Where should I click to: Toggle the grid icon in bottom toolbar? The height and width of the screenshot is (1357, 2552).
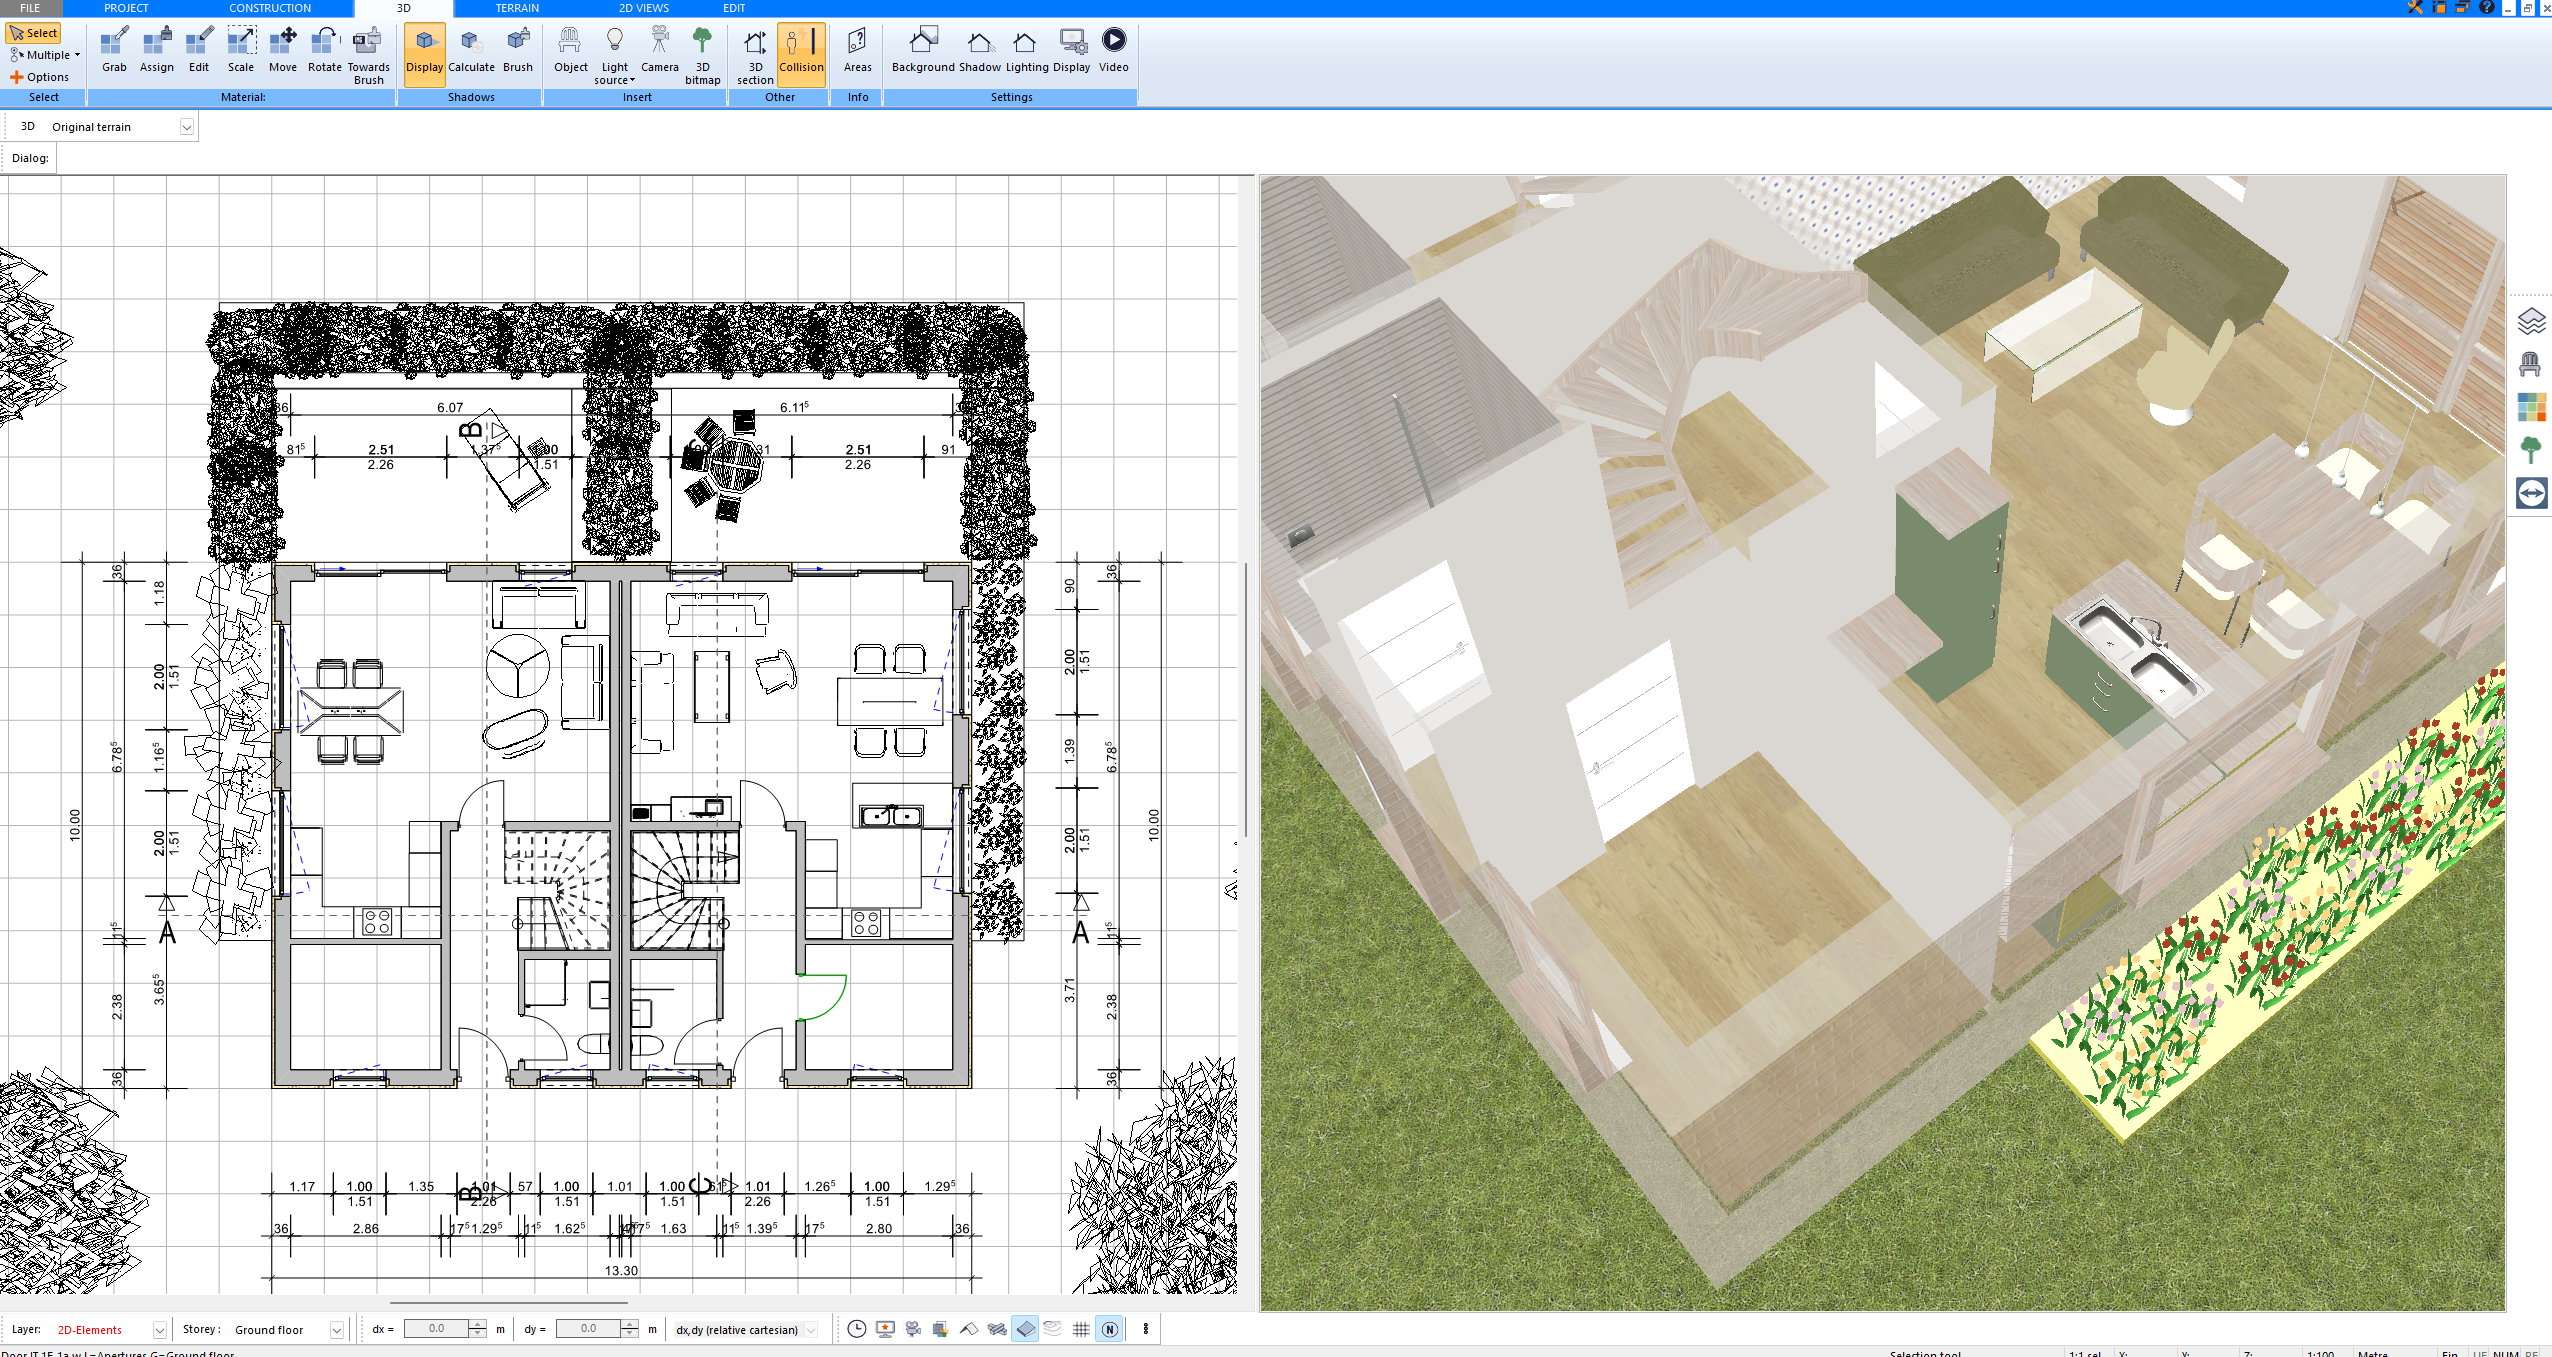(1081, 1329)
